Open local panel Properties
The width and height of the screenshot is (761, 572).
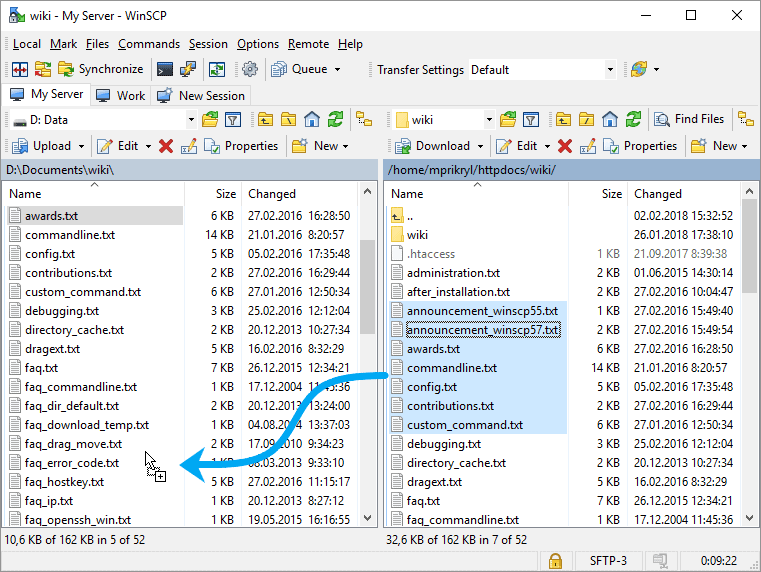pos(241,146)
